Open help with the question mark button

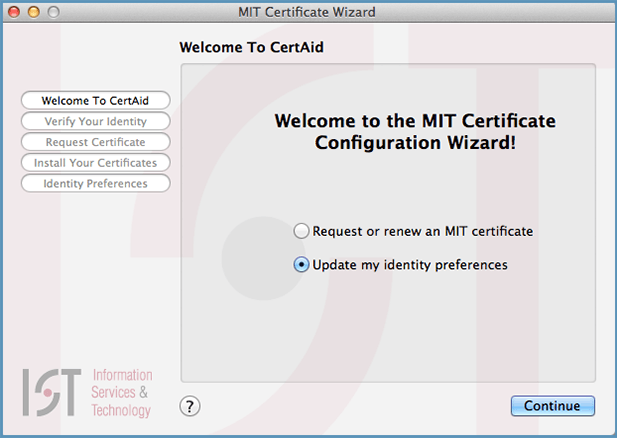point(190,405)
